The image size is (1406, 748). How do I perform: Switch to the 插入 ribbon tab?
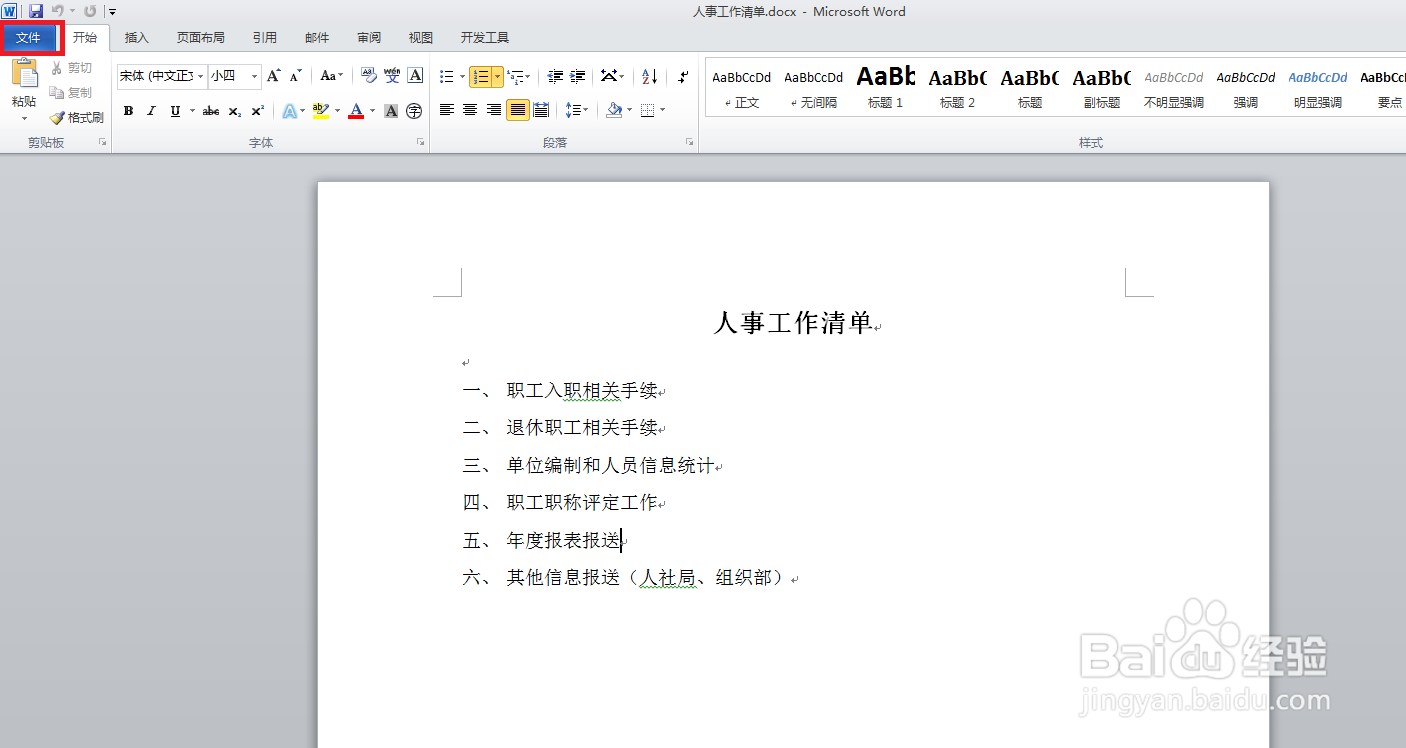[136, 37]
